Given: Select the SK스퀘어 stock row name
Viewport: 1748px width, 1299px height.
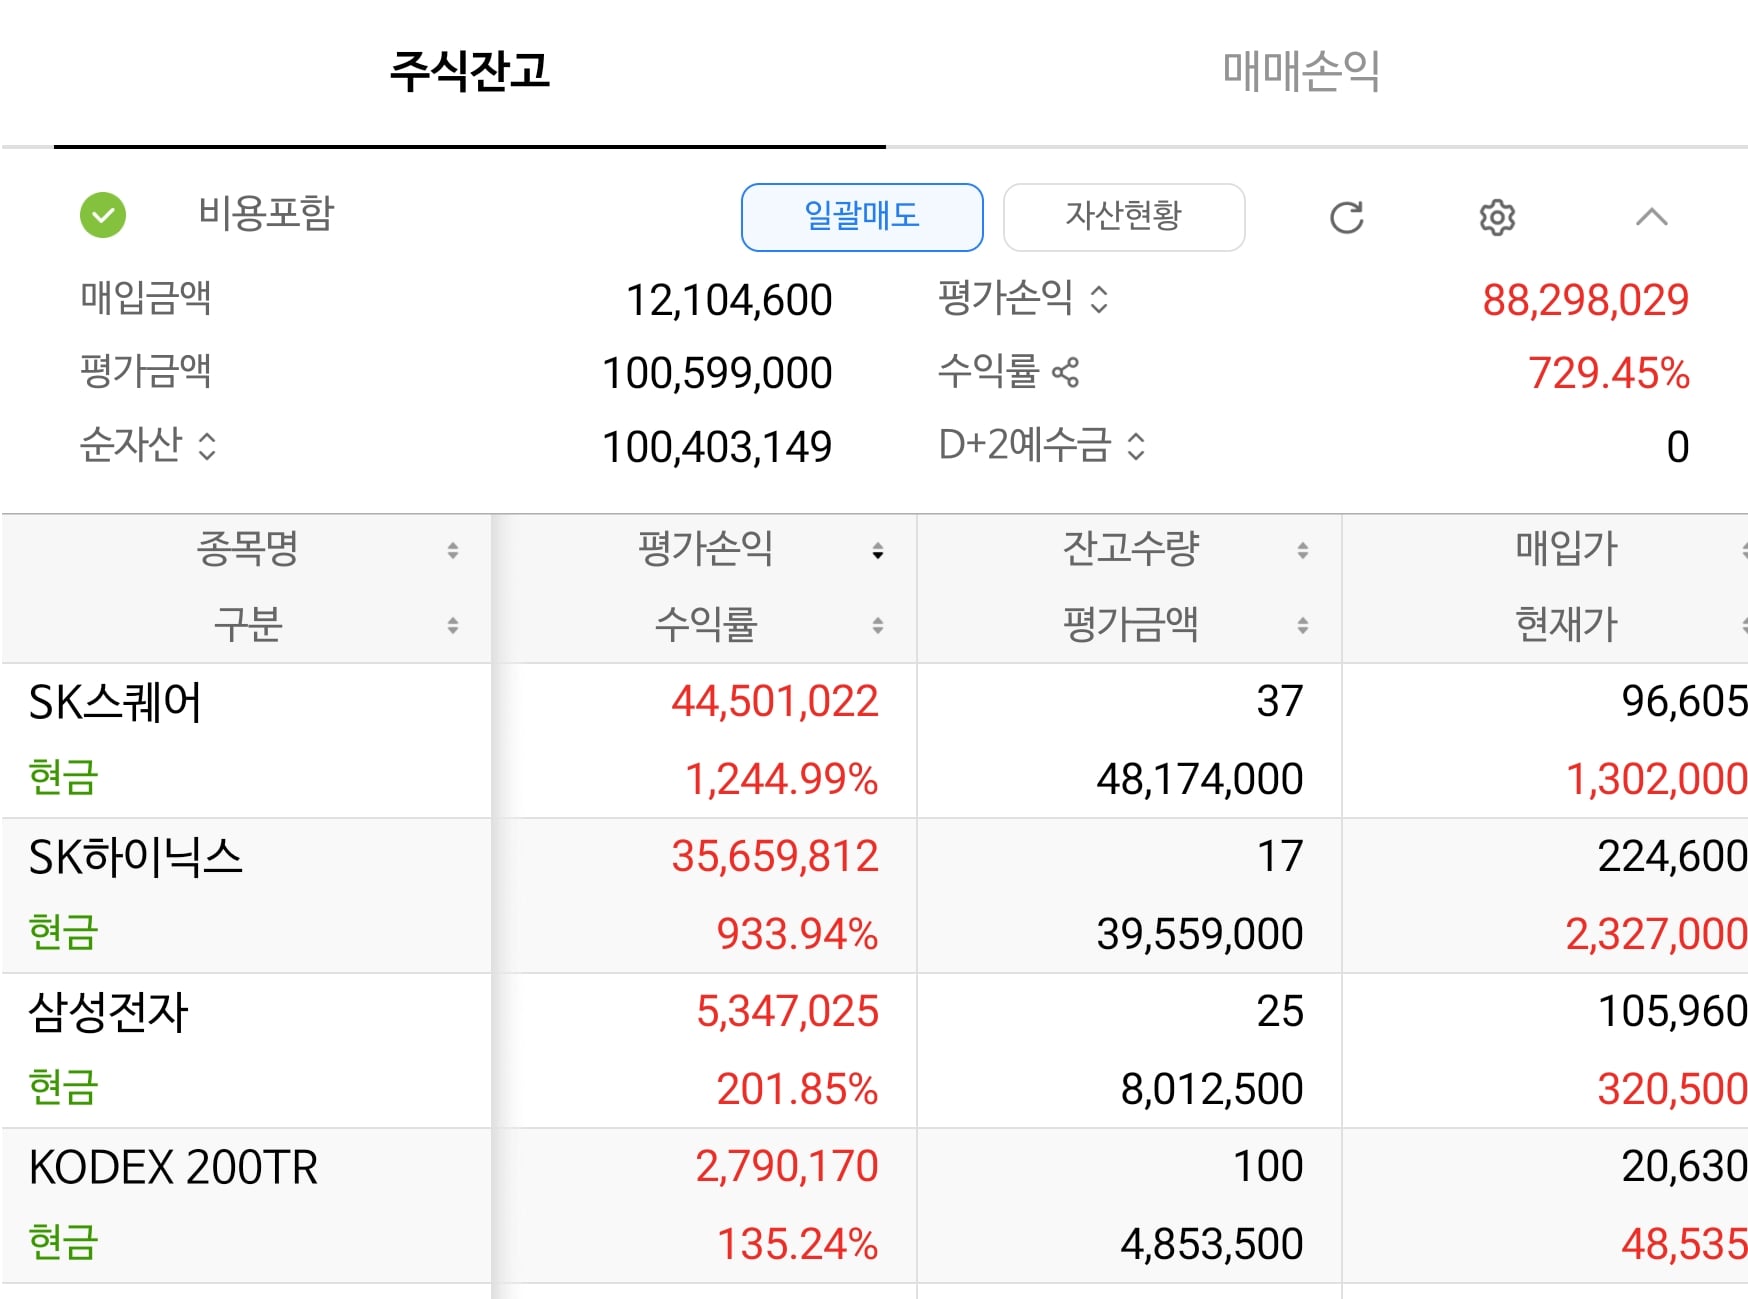Looking at the screenshot, I should [115, 702].
